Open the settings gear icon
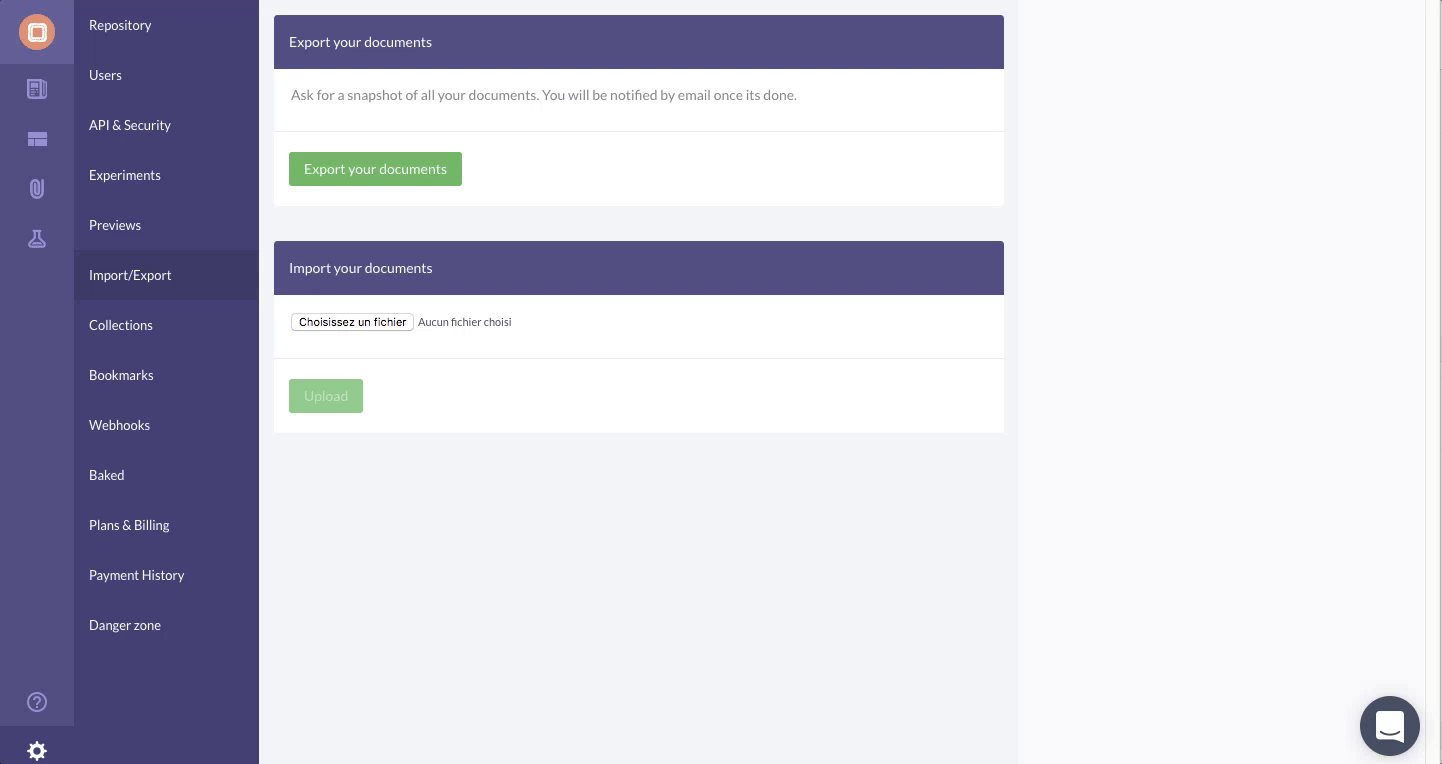 coord(37,751)
